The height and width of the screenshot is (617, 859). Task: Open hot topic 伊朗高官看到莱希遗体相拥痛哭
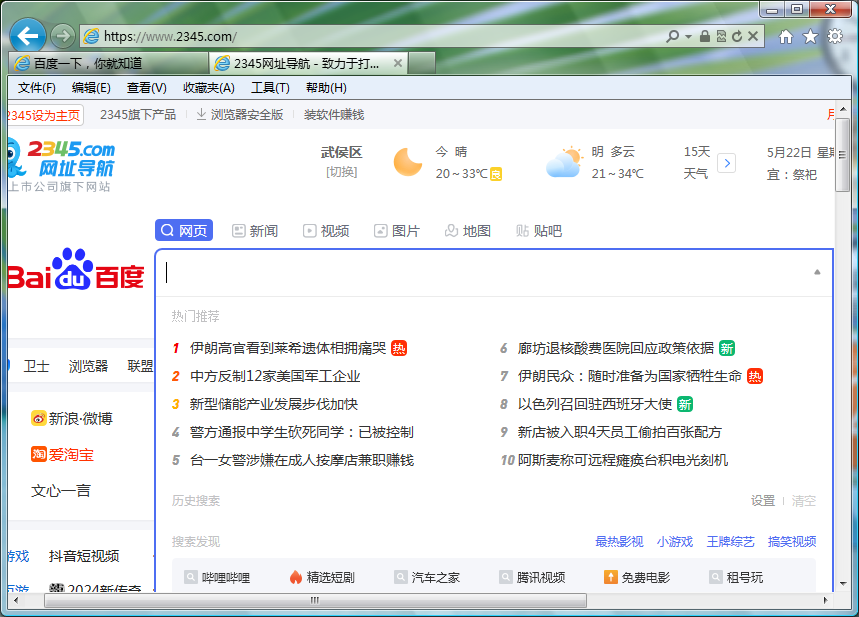tap(288, 348)
